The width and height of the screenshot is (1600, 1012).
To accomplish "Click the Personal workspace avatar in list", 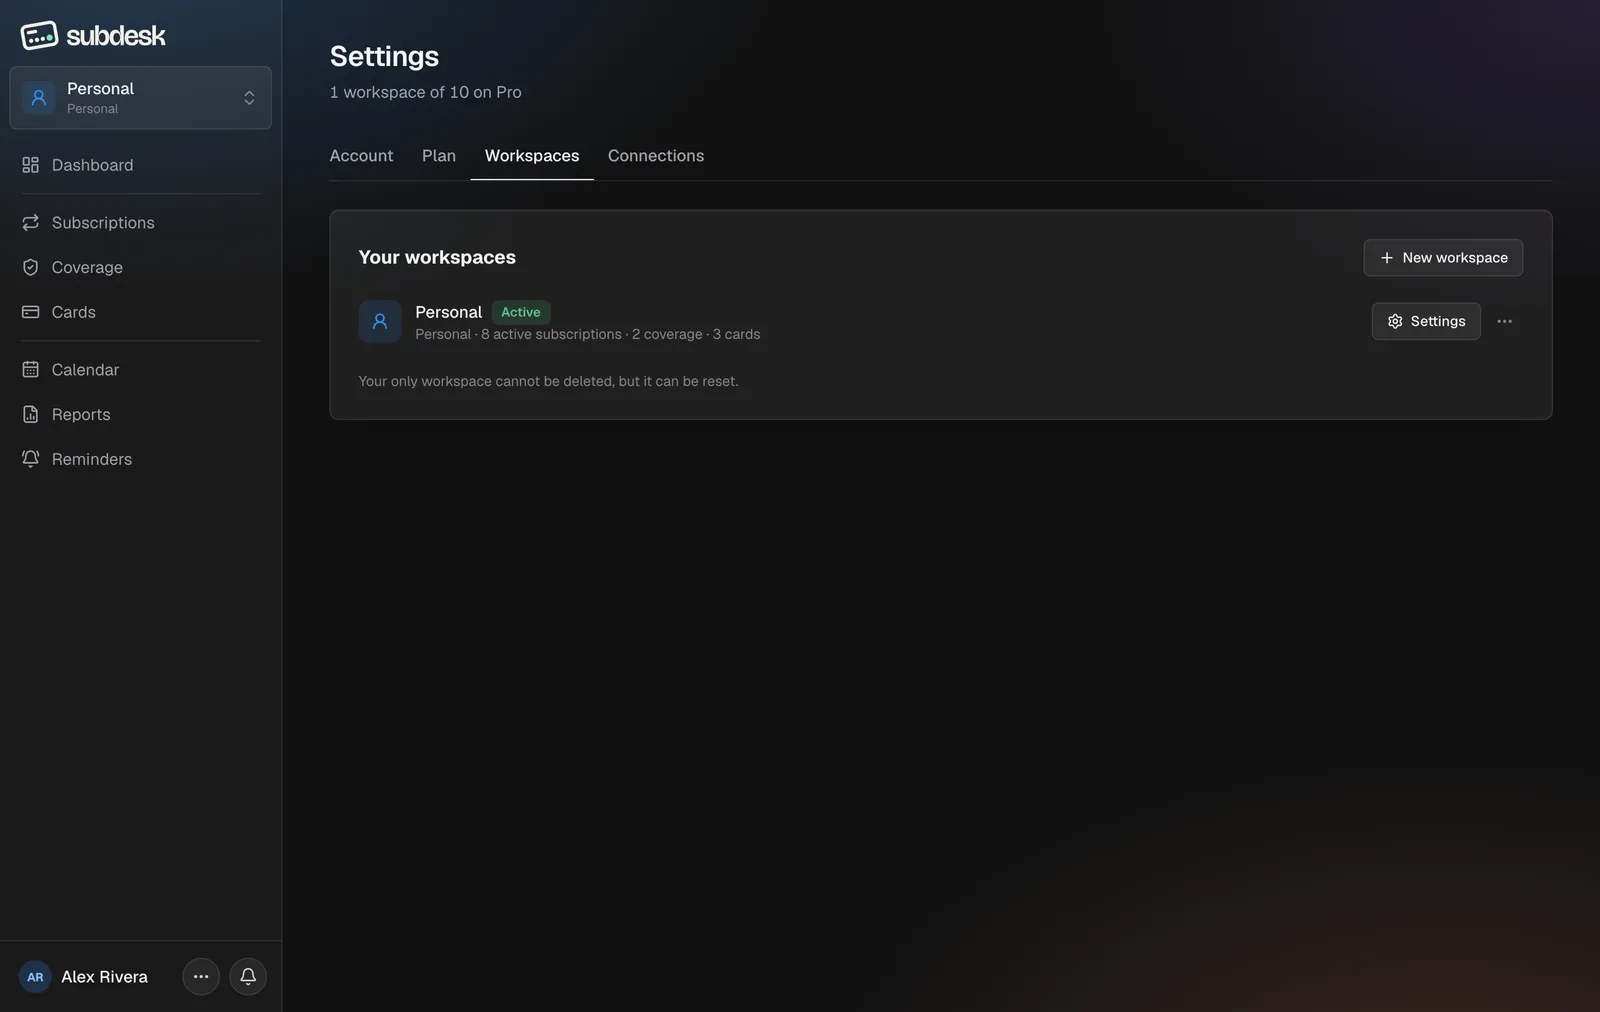I will pos(380,322).
